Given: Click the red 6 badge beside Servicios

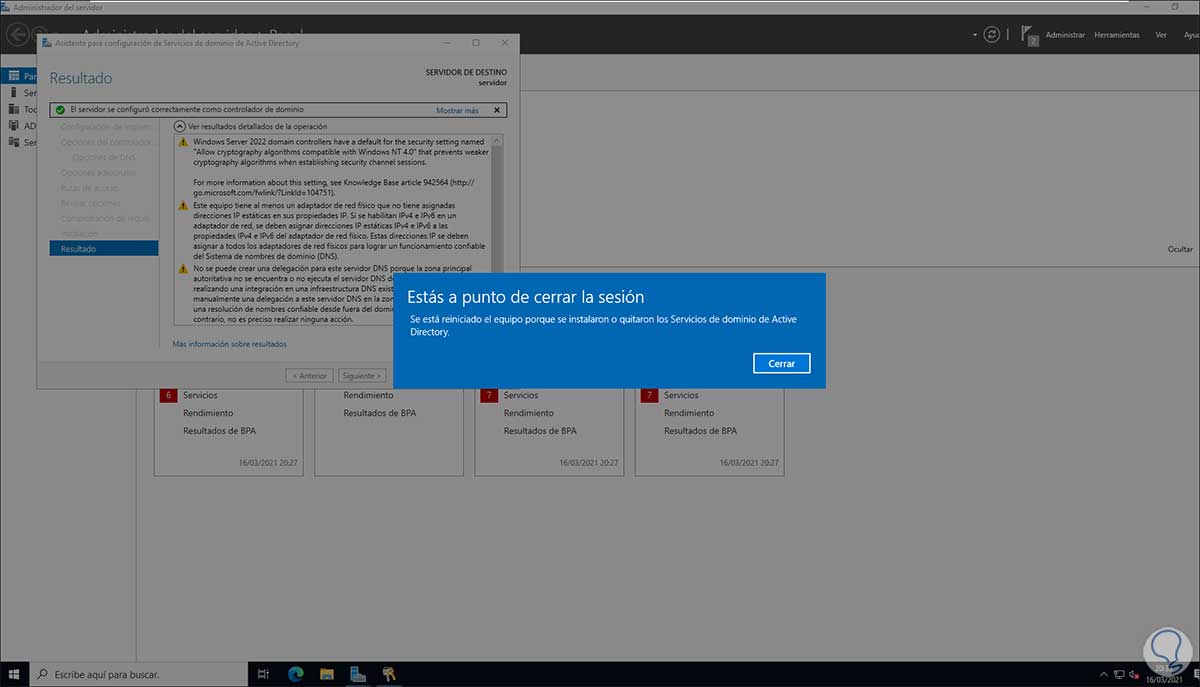Looking at the screenshot, I should click(167, 396).
